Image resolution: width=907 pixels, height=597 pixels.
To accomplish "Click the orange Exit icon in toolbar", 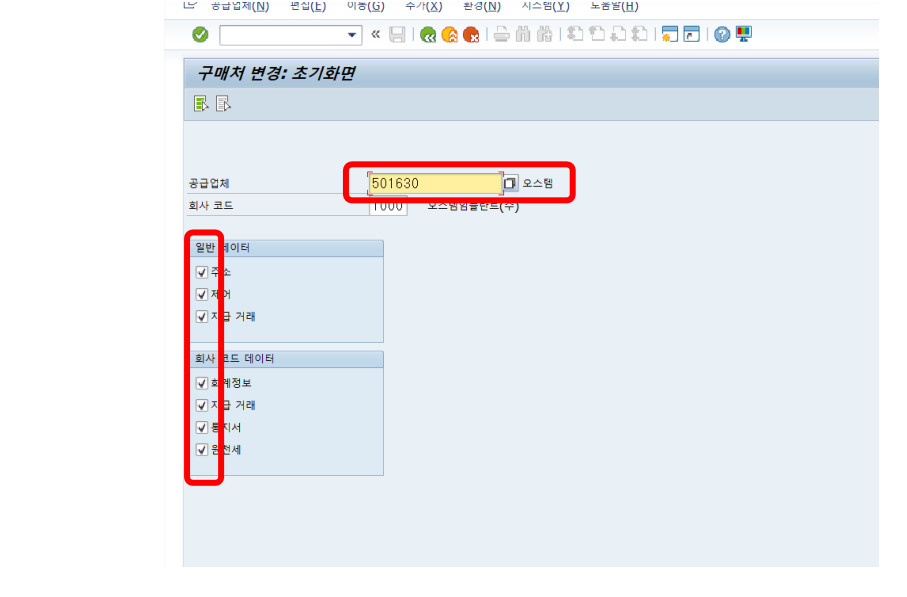I will point(449,35).
